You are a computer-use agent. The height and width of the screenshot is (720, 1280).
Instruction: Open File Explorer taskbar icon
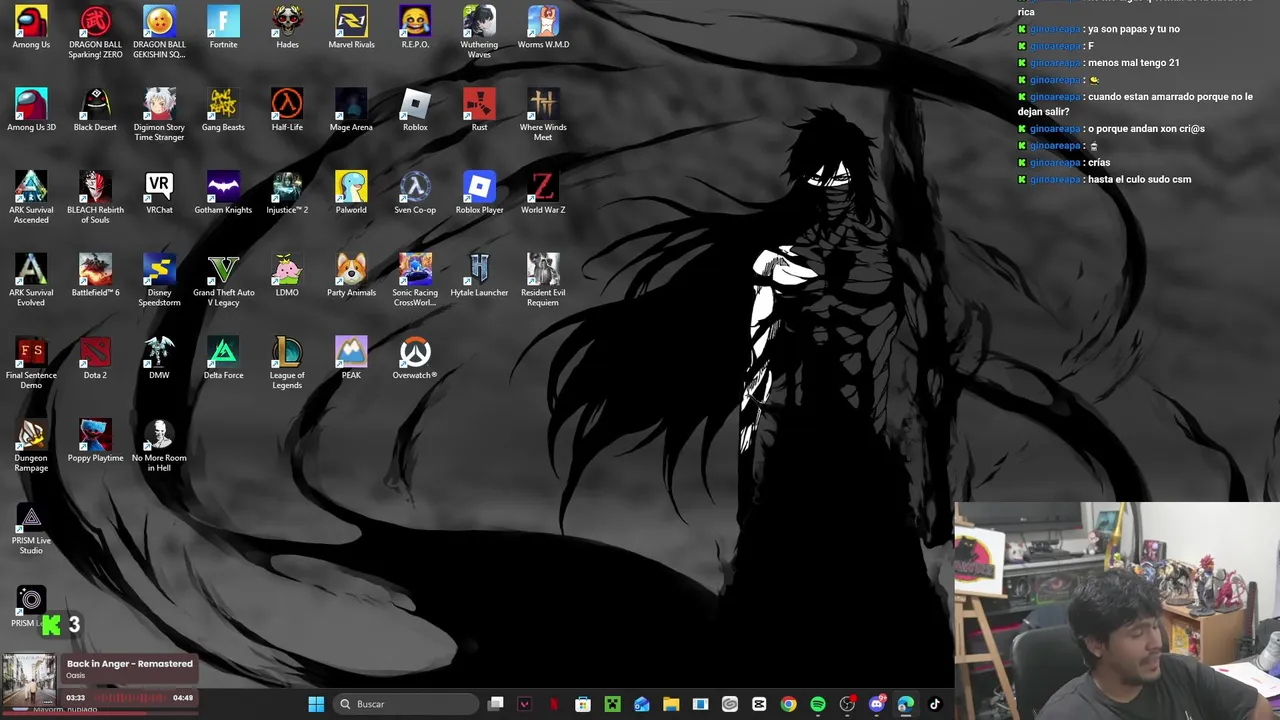click(671, 704)
